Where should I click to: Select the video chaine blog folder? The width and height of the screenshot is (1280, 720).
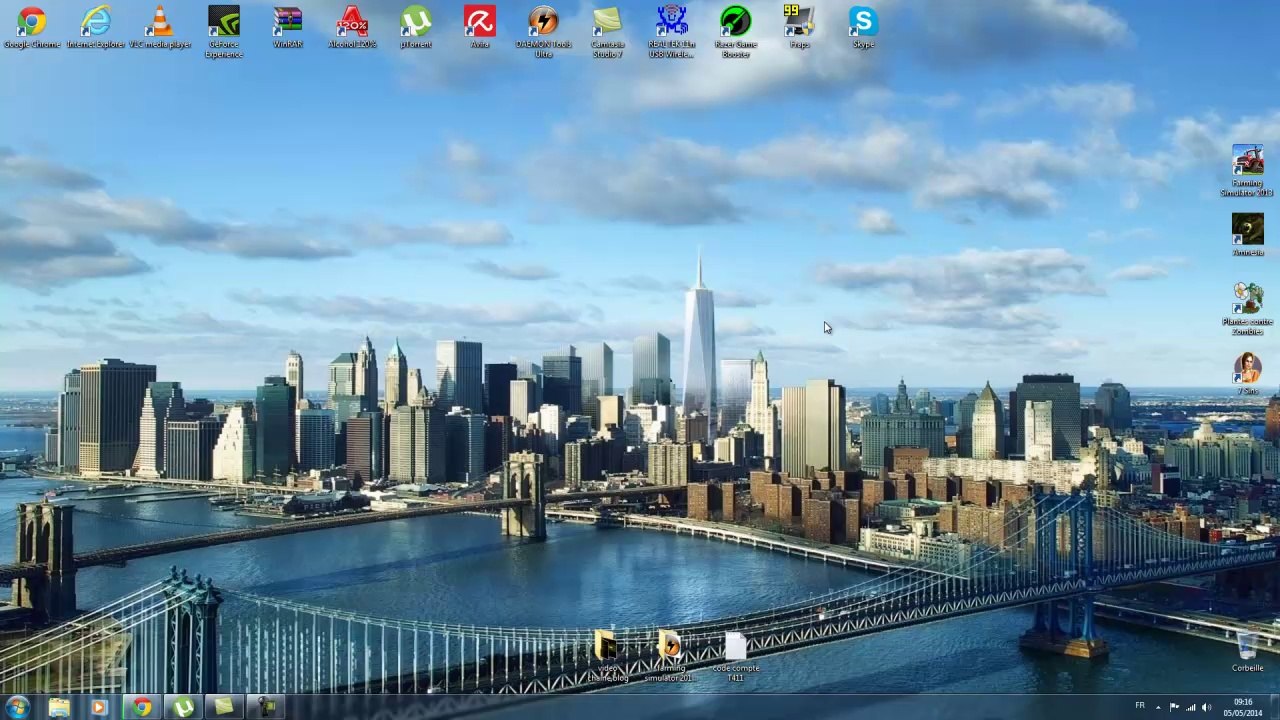[608, 656]
